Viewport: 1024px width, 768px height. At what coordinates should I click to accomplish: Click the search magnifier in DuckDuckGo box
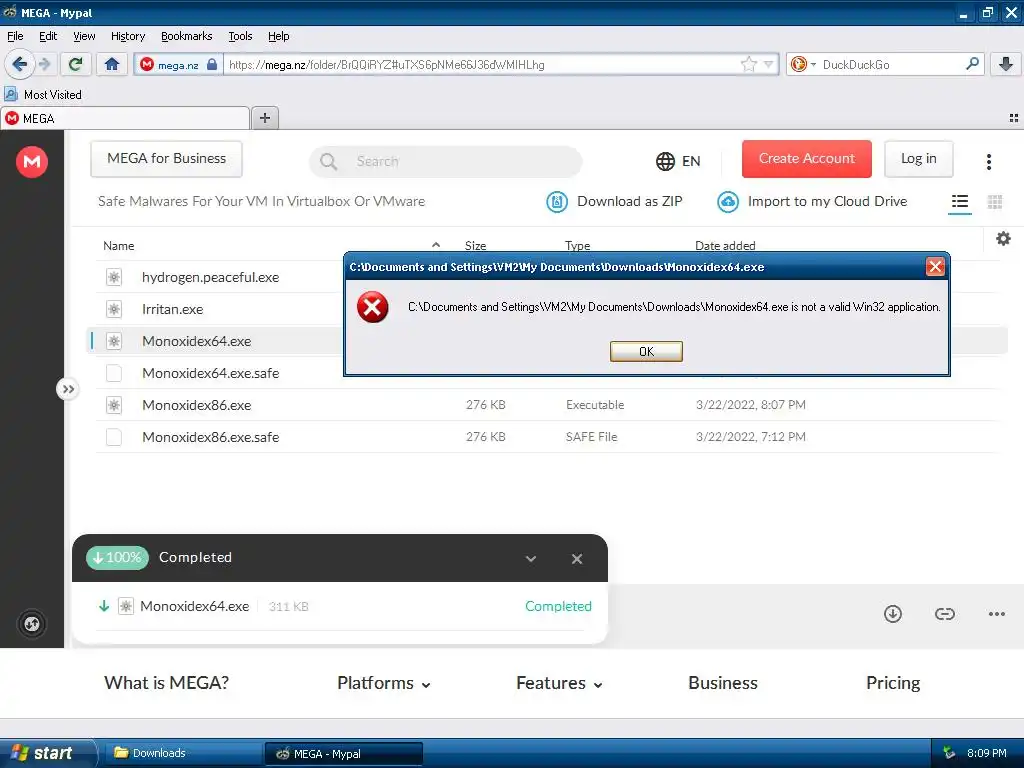coord(972,64)
